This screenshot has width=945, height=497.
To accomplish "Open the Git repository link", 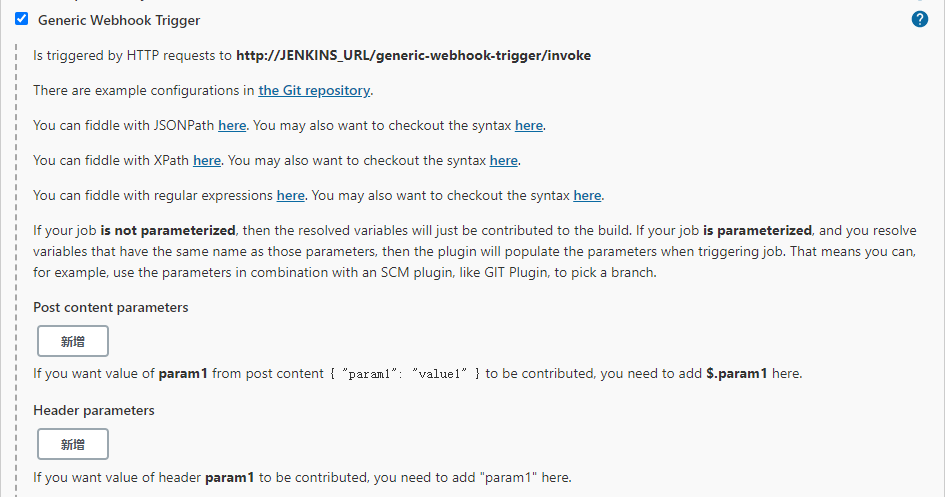I will 314,91.
